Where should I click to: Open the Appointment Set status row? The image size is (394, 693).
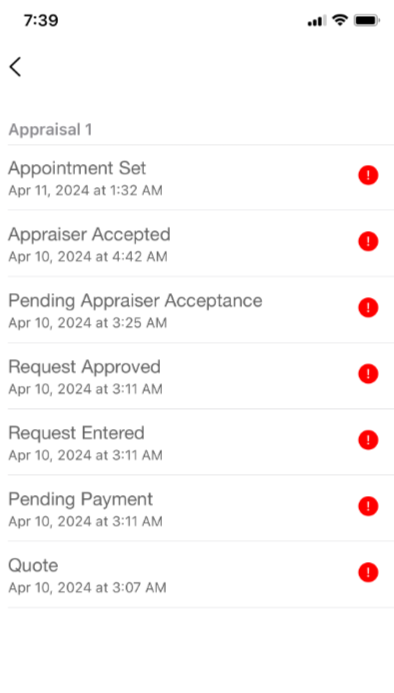(x=201, y=178)
